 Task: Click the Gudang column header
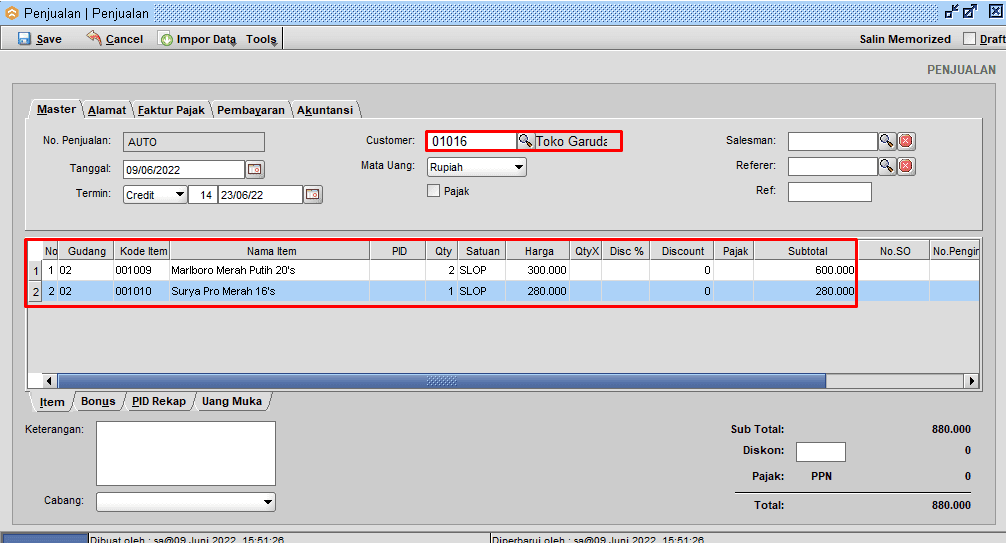pos(87,251)
